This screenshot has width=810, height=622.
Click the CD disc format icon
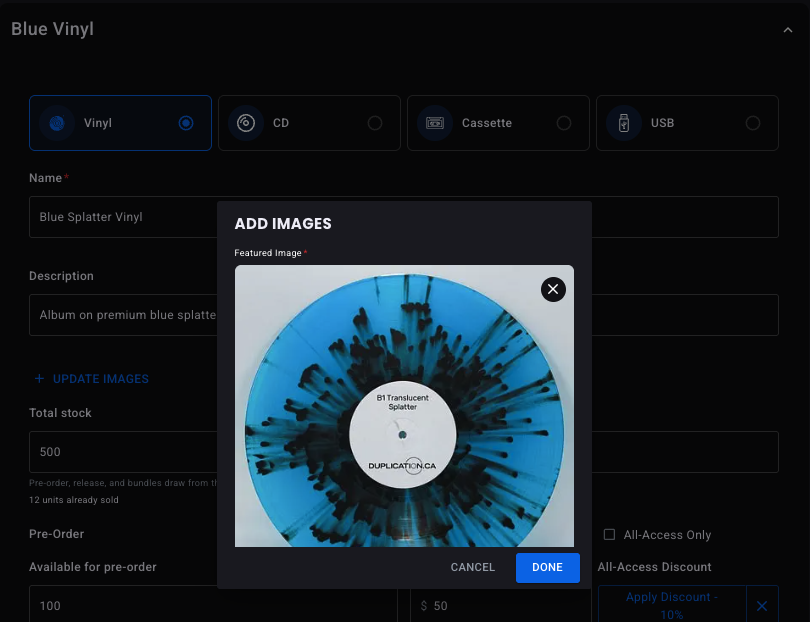pyautogui.click(x=246, y=123)
